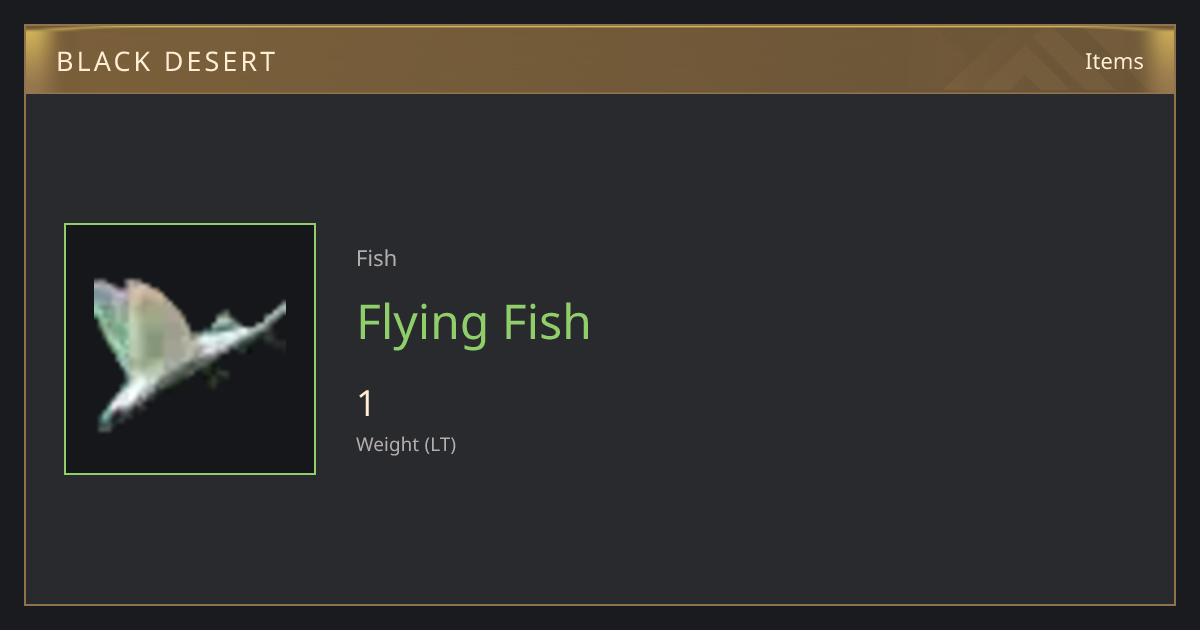Open the Items section in header
The image size is (1200, 630).
tap(1114, 61)
